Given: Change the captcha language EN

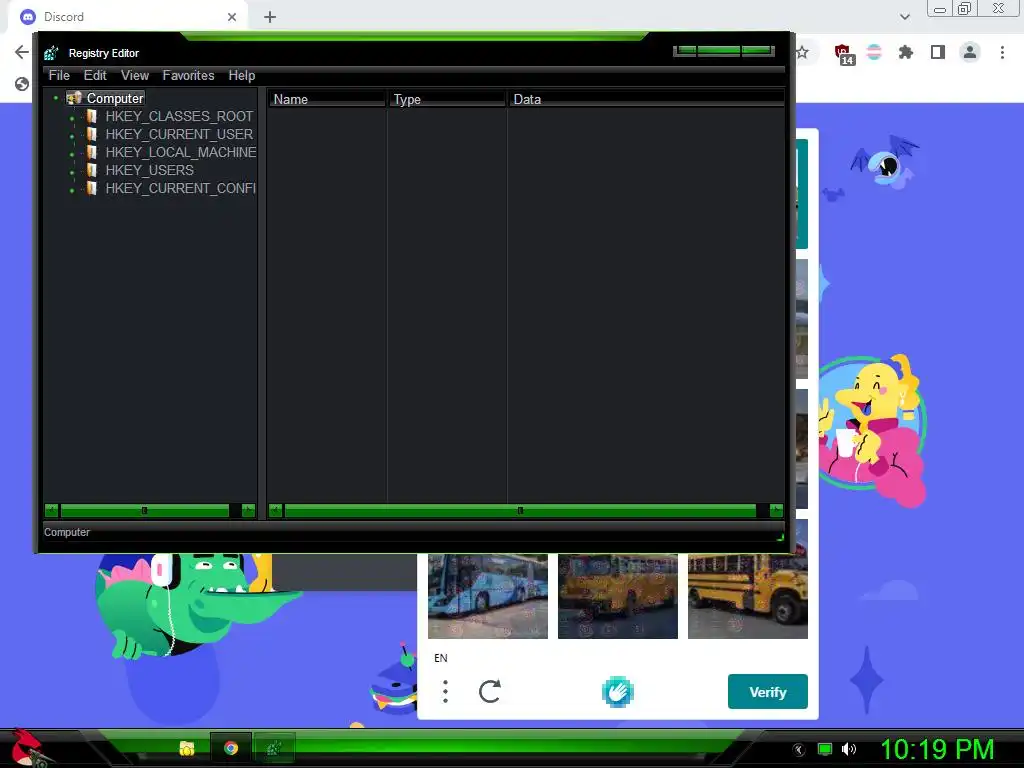Looking at the screenshot, I should (441, 658).
